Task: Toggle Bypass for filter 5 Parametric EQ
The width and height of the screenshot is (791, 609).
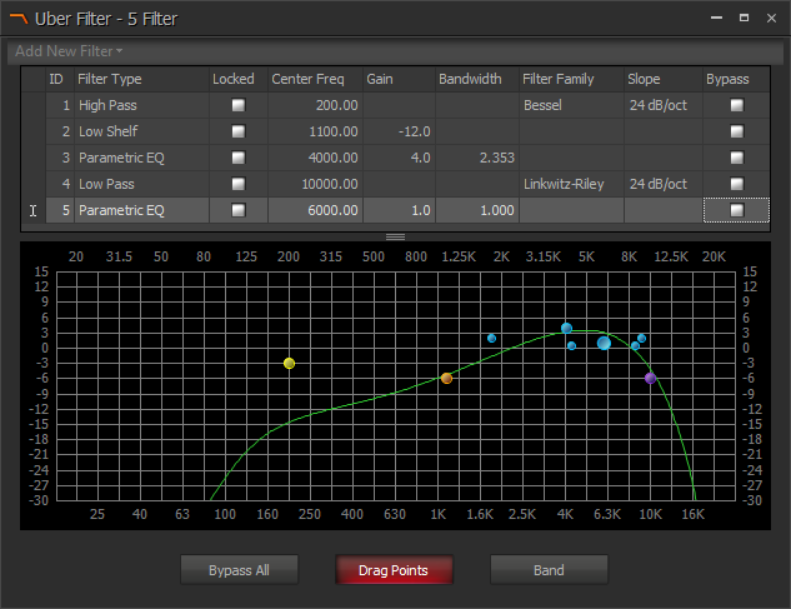Action: pos(737,210)
